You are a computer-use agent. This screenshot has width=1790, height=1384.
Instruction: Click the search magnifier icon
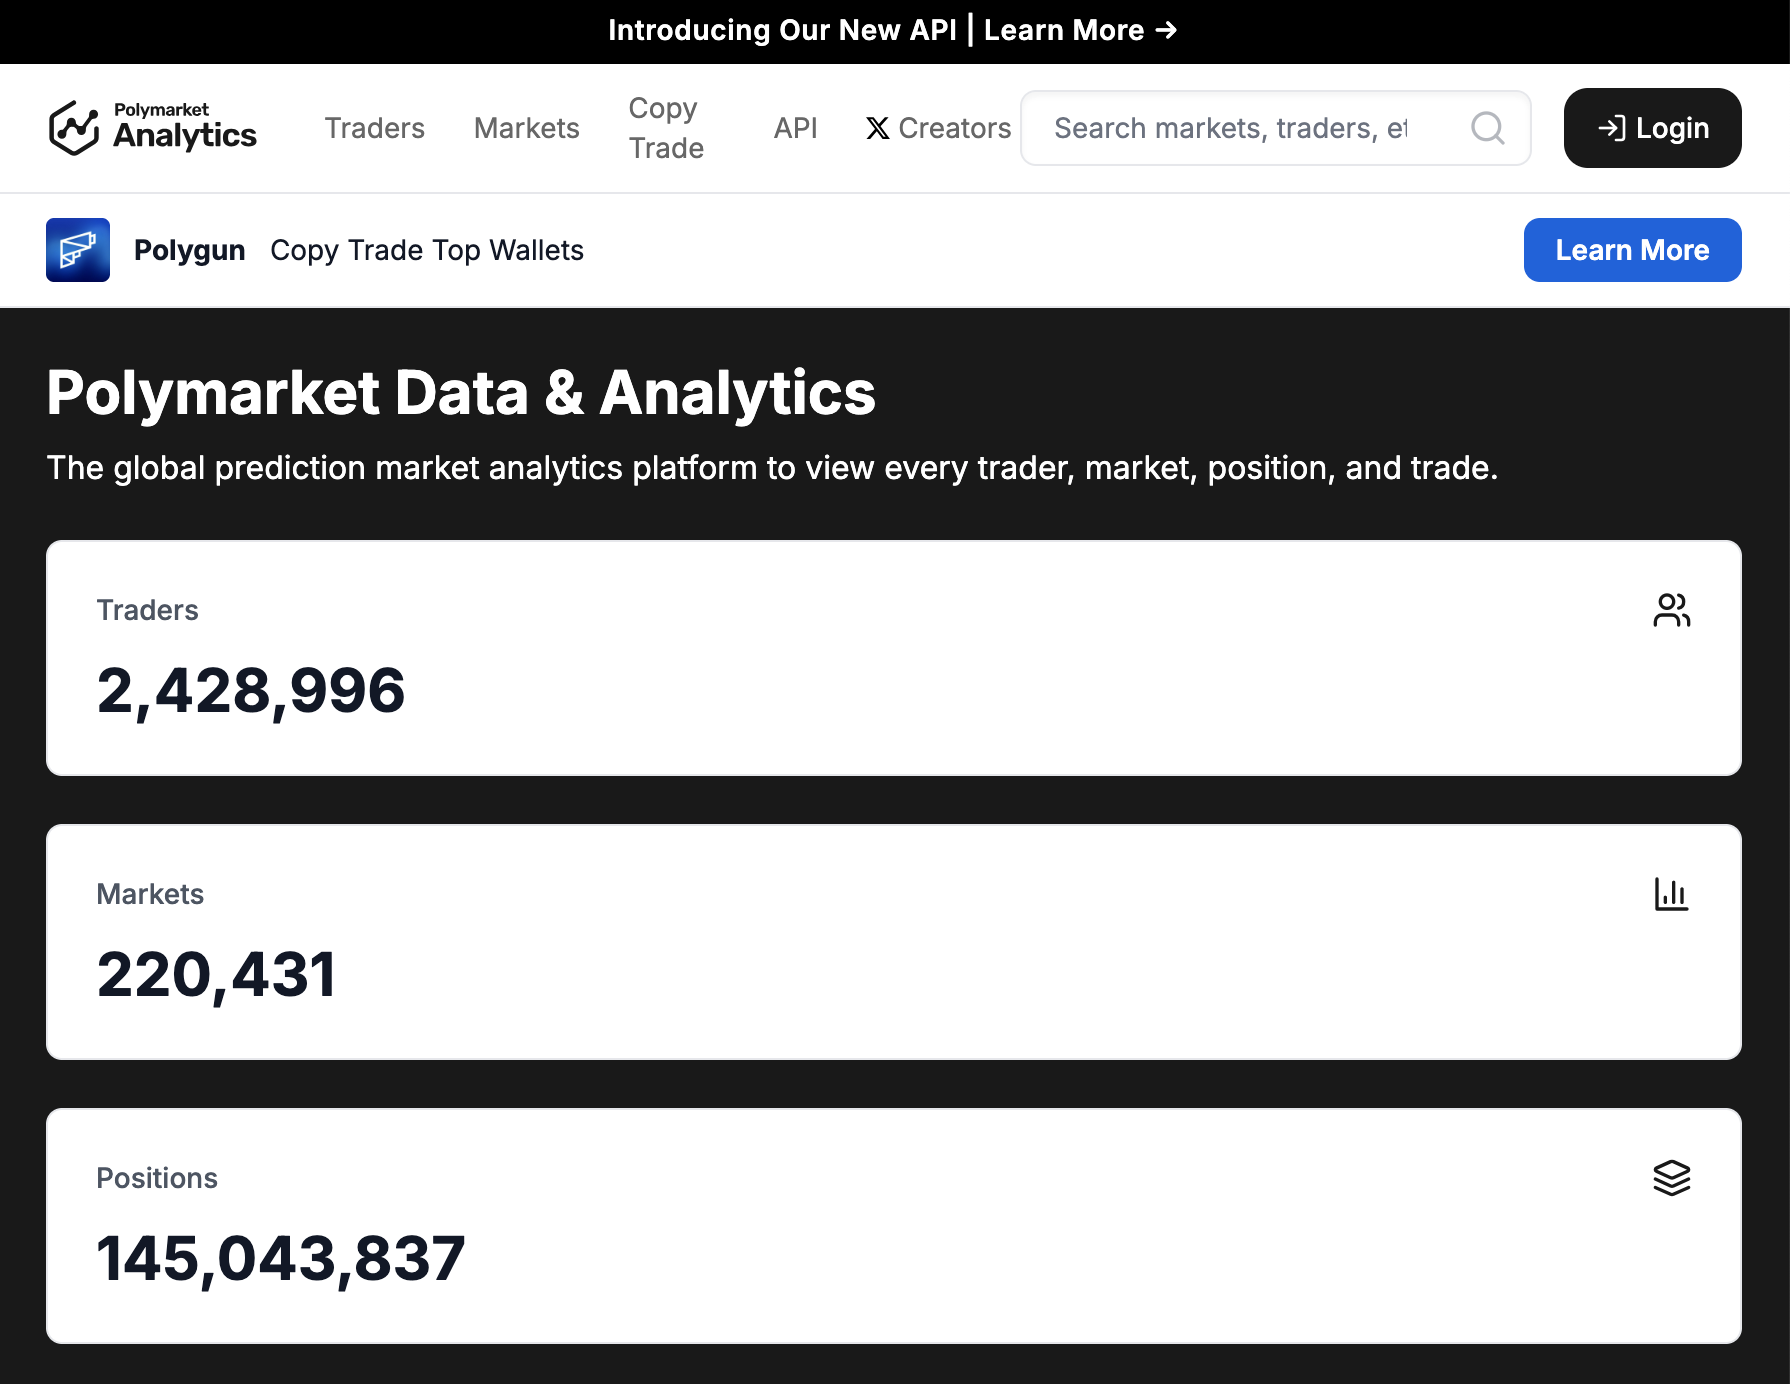click(x=1487, y=128)
